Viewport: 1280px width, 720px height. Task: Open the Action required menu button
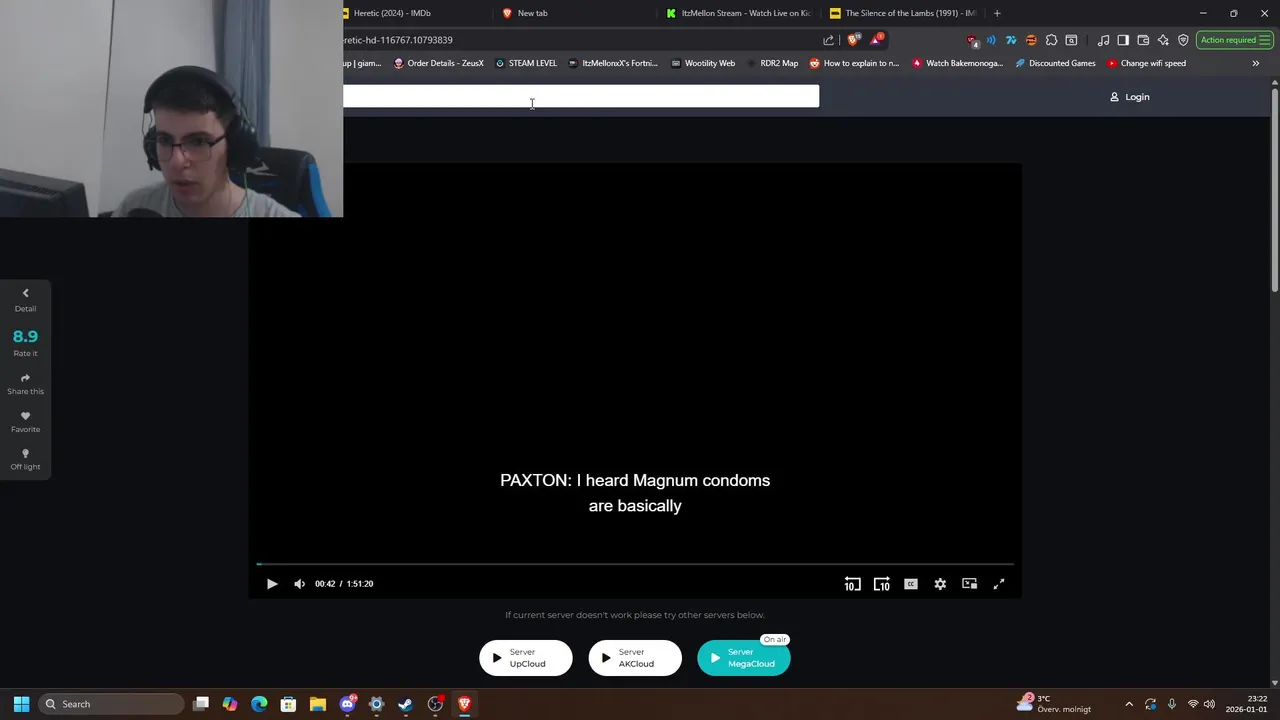(1235, 40)
